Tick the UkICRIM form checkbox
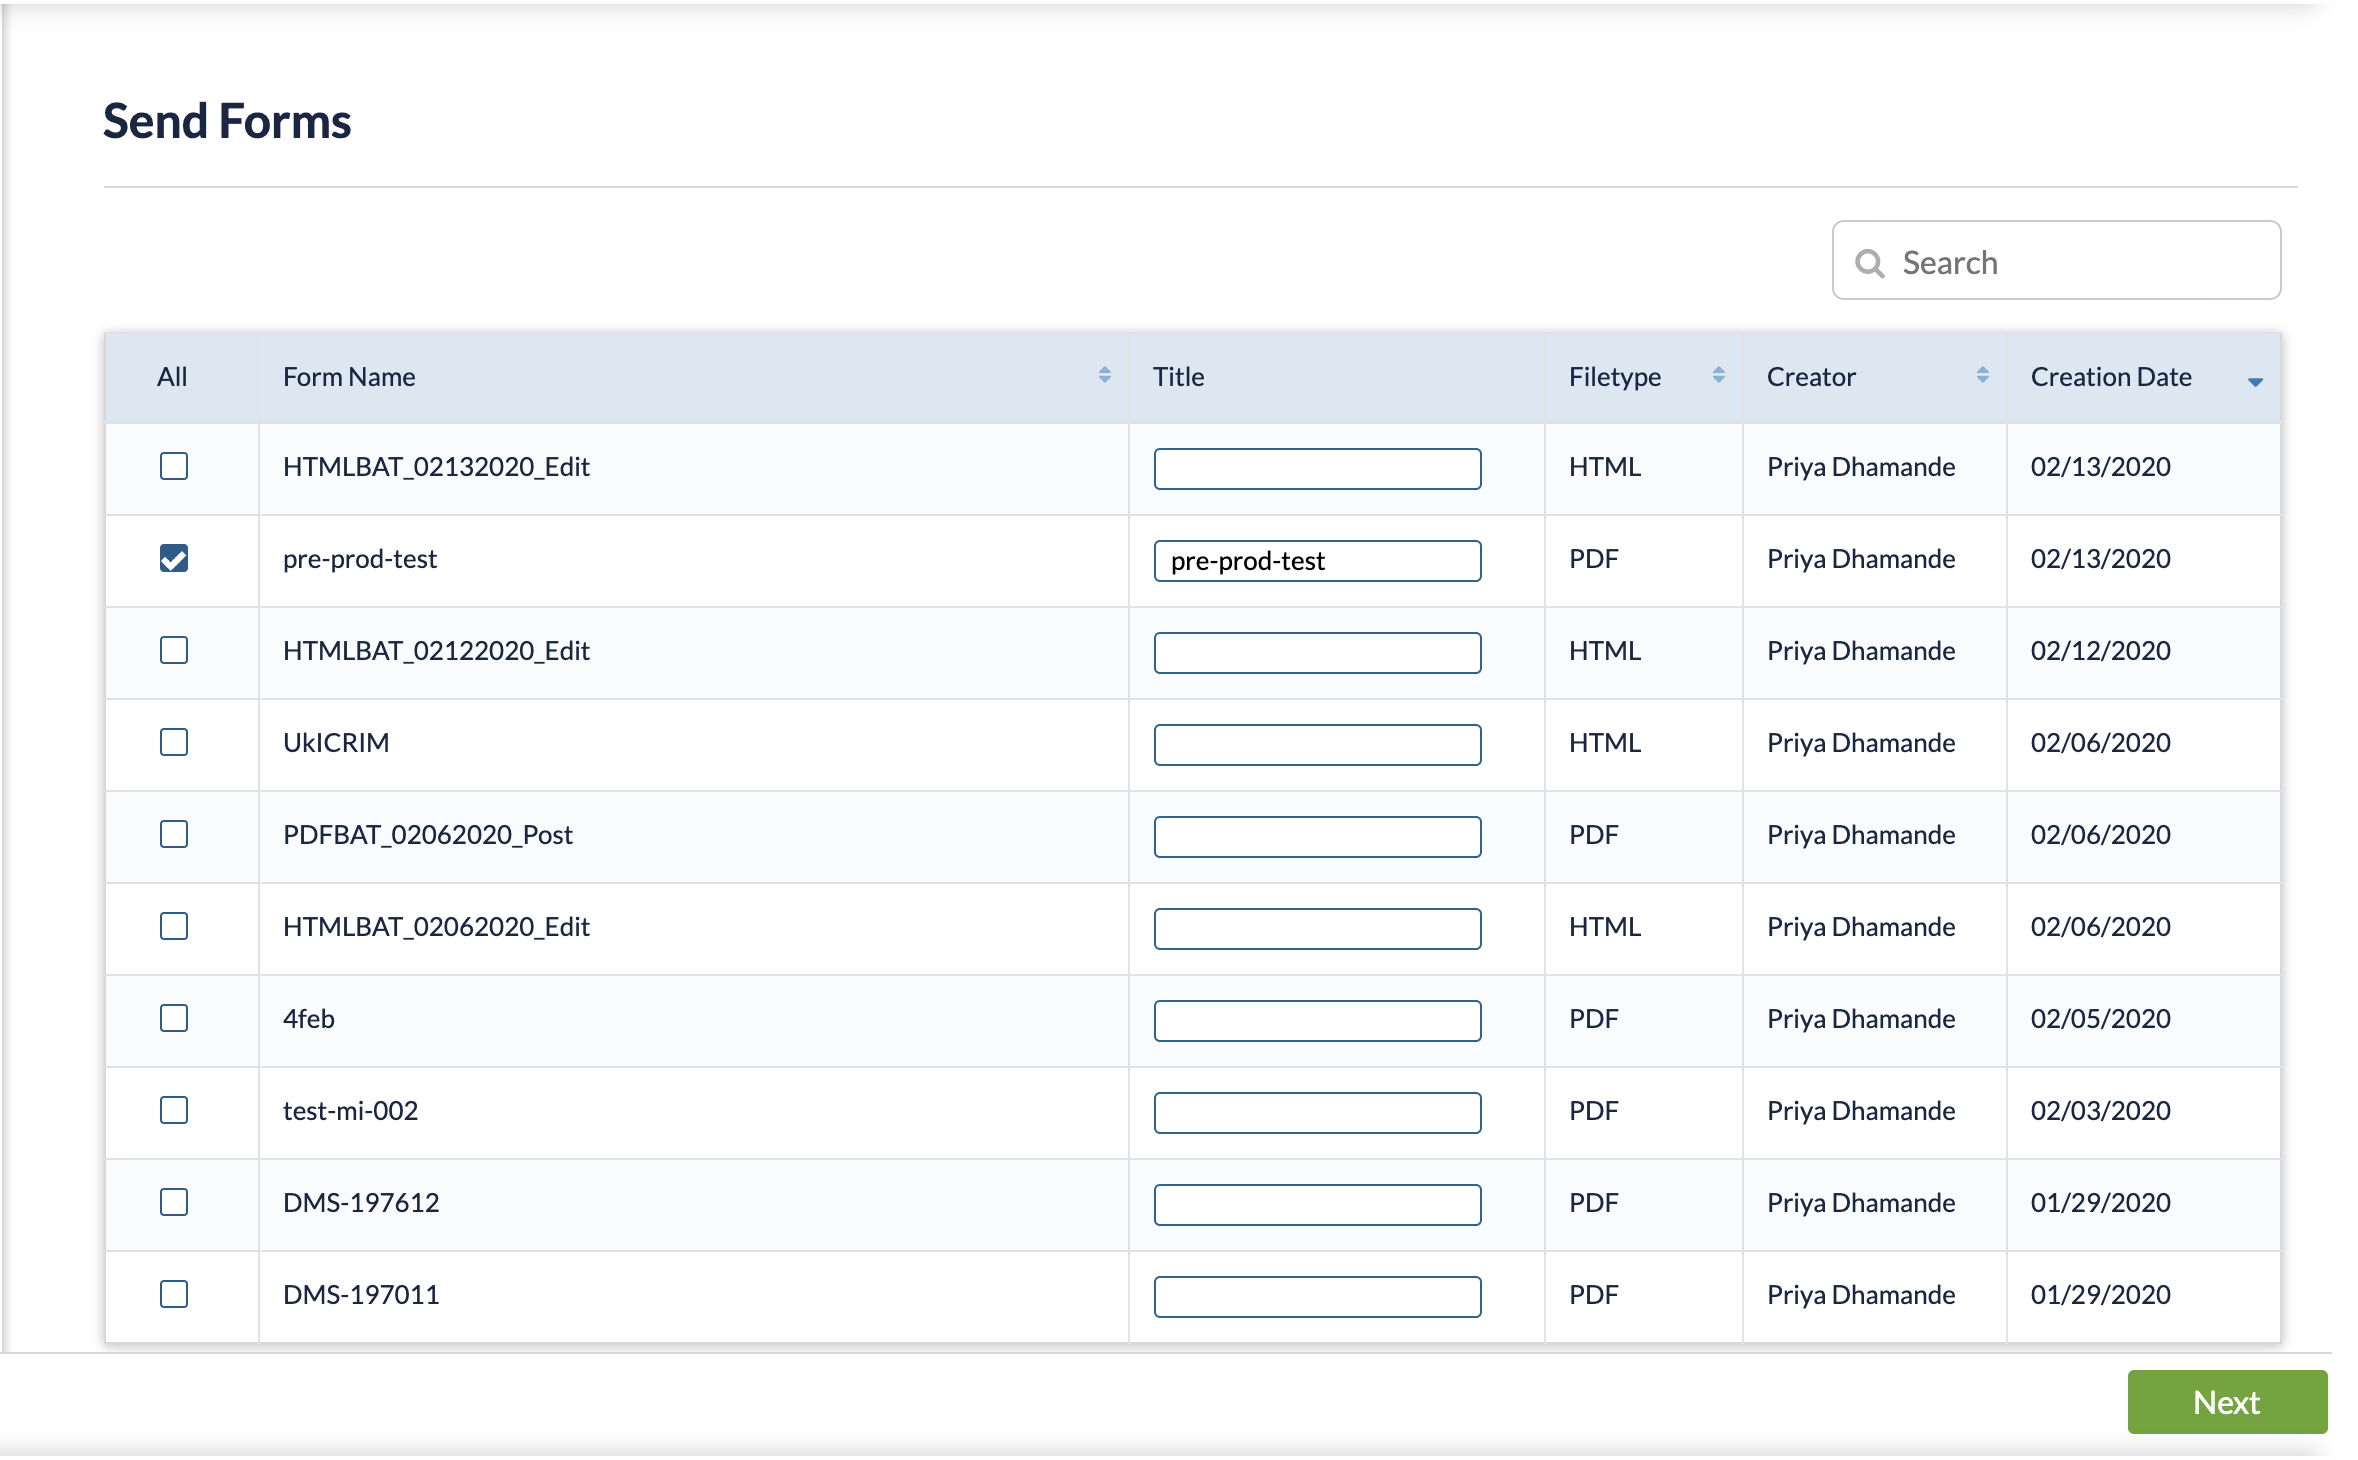The height and width of the screenshot is (1460, 2358). 174,742
